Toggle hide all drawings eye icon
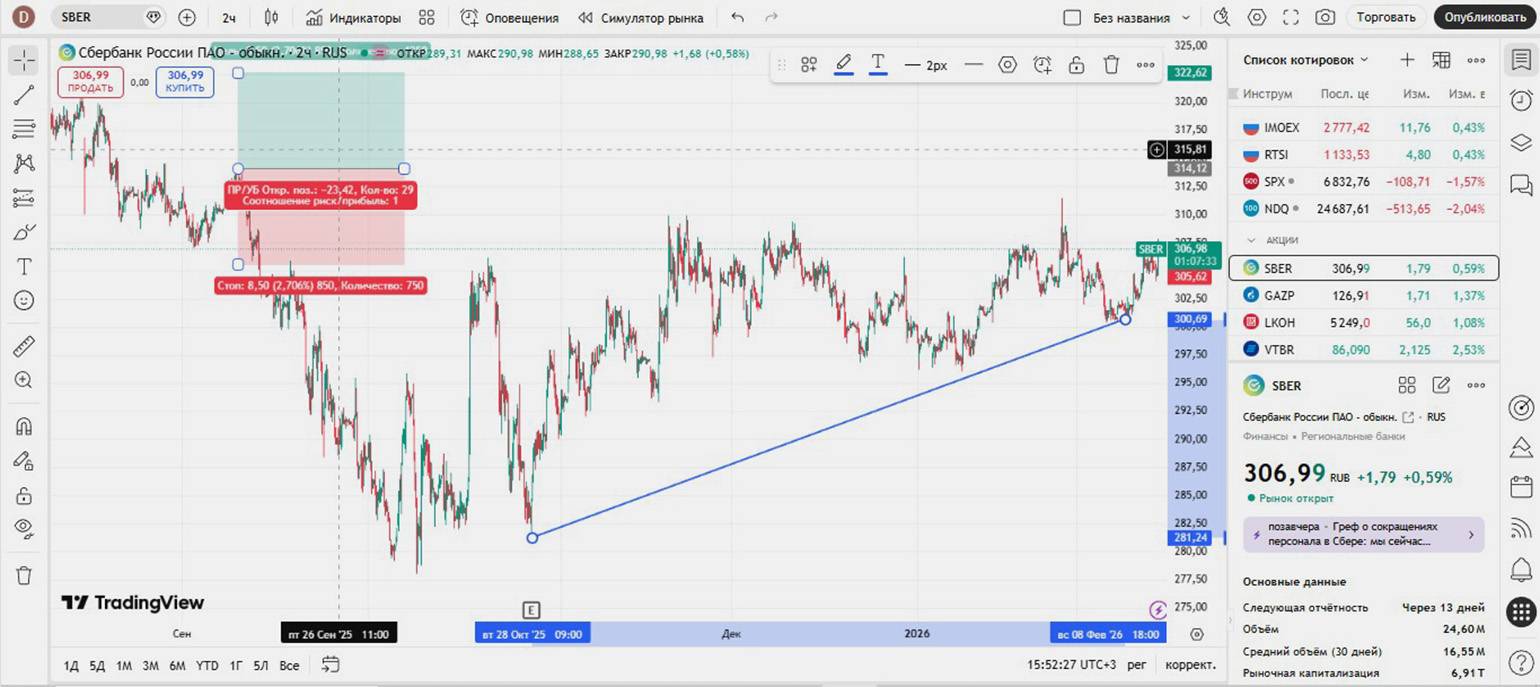Image resolution: width=1540 pixels, height=687 pixels. (x=24, y=528)
